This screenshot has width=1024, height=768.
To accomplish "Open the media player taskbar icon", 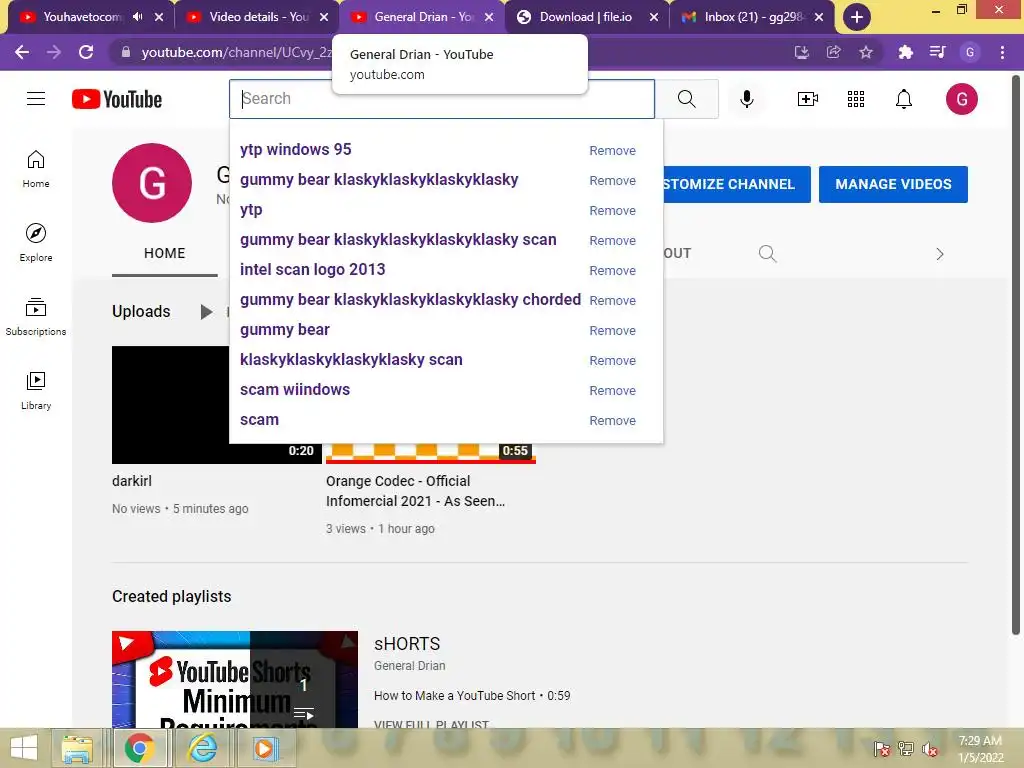I will 264,748.
